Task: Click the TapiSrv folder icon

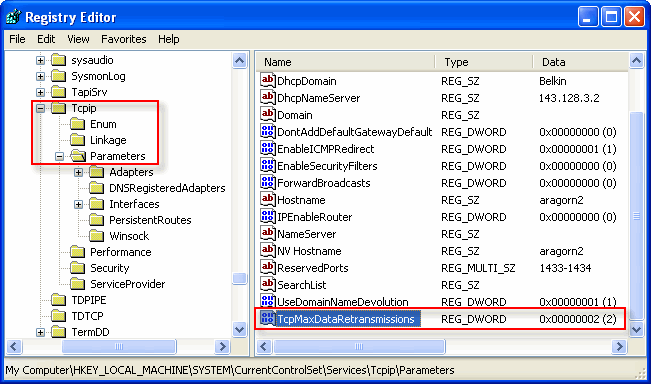Action: [x=59, y=92]
